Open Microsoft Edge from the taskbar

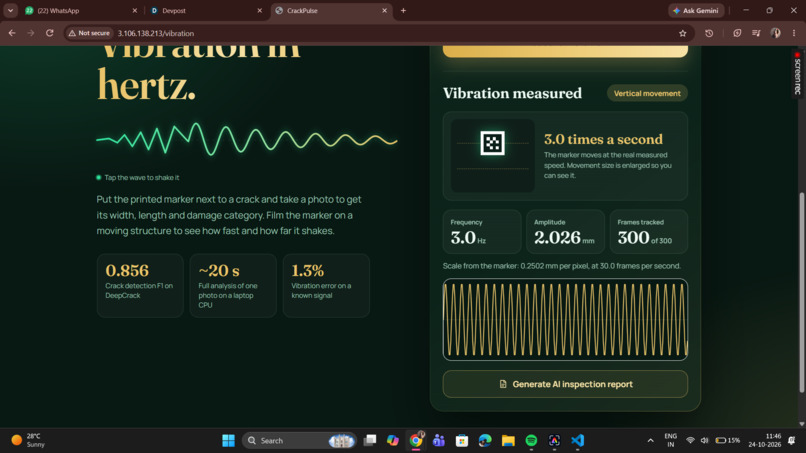click(x=485, y=441)
